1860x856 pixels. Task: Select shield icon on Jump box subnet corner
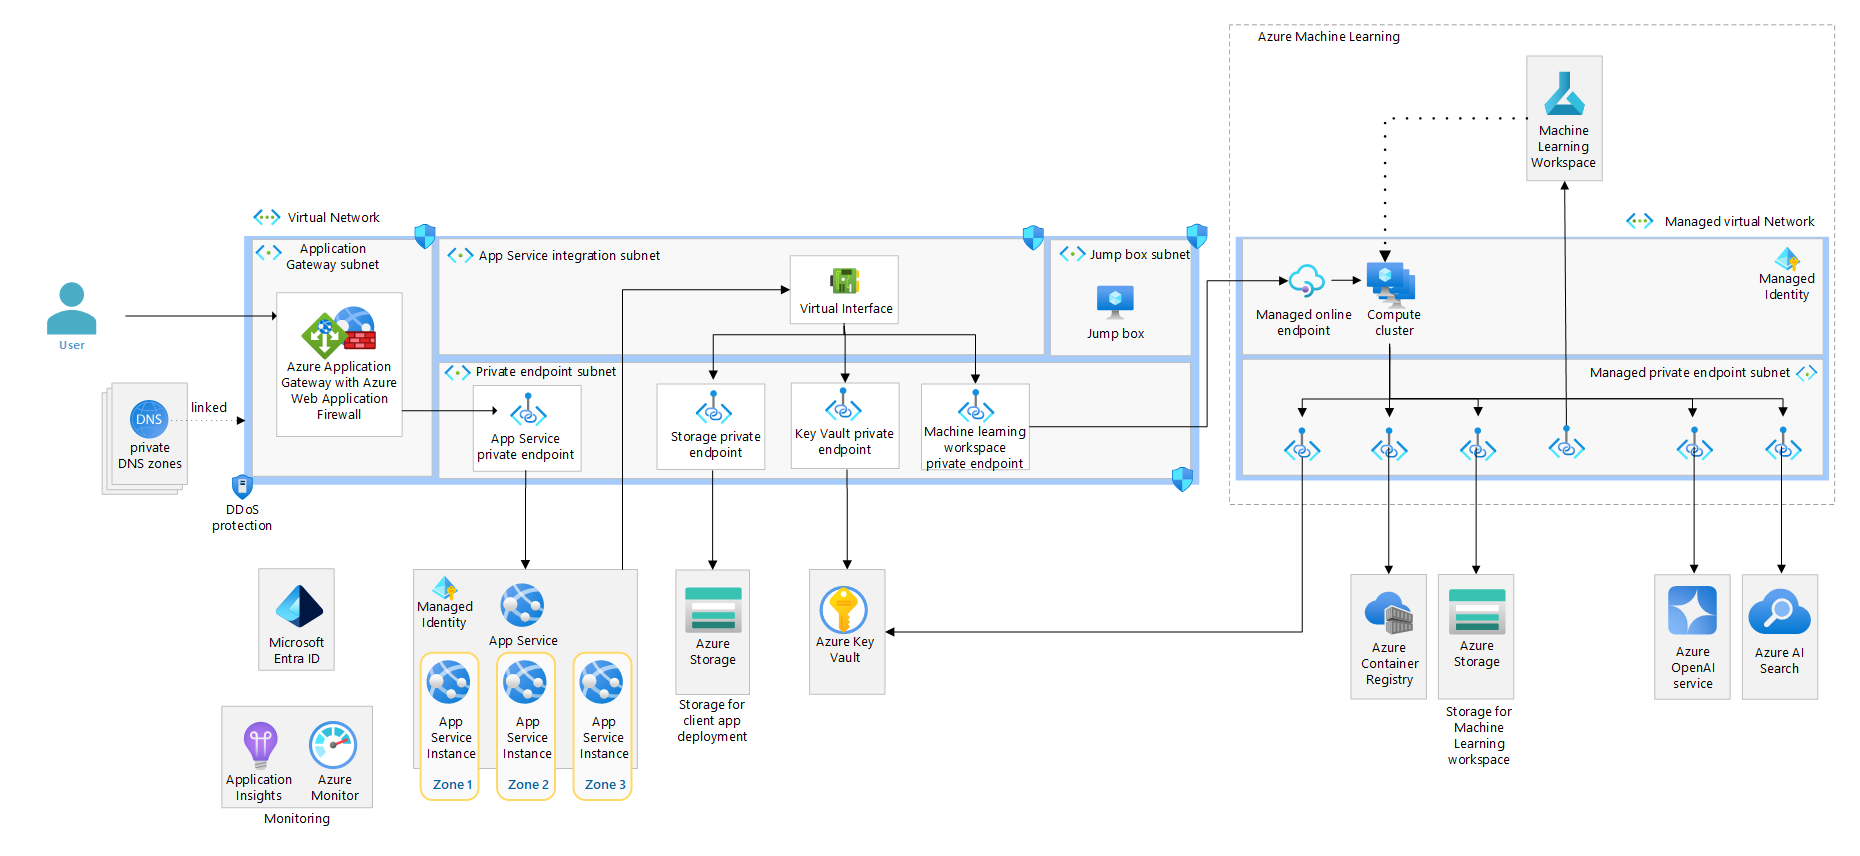pos(1197,236)
